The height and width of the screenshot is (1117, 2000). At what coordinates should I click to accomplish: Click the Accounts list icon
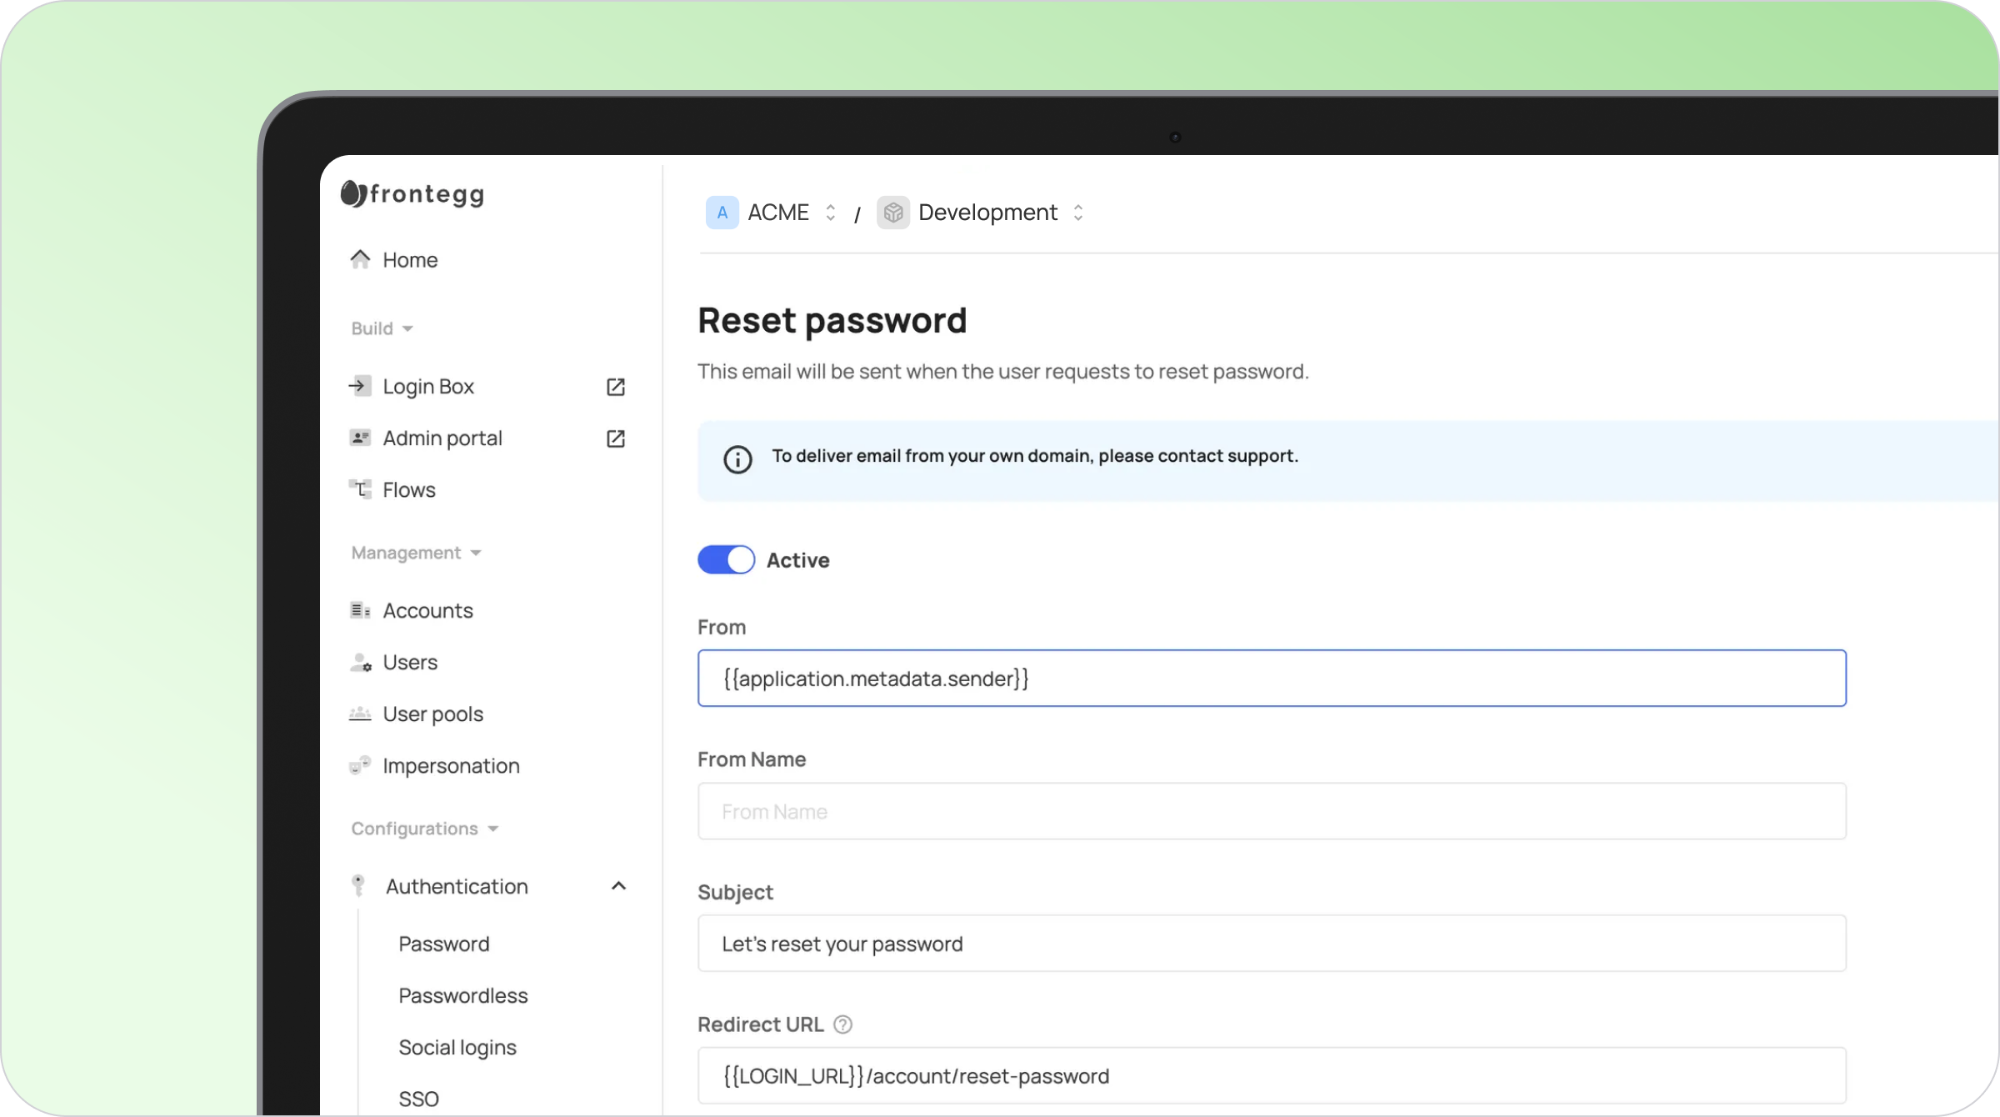[360, 610]
